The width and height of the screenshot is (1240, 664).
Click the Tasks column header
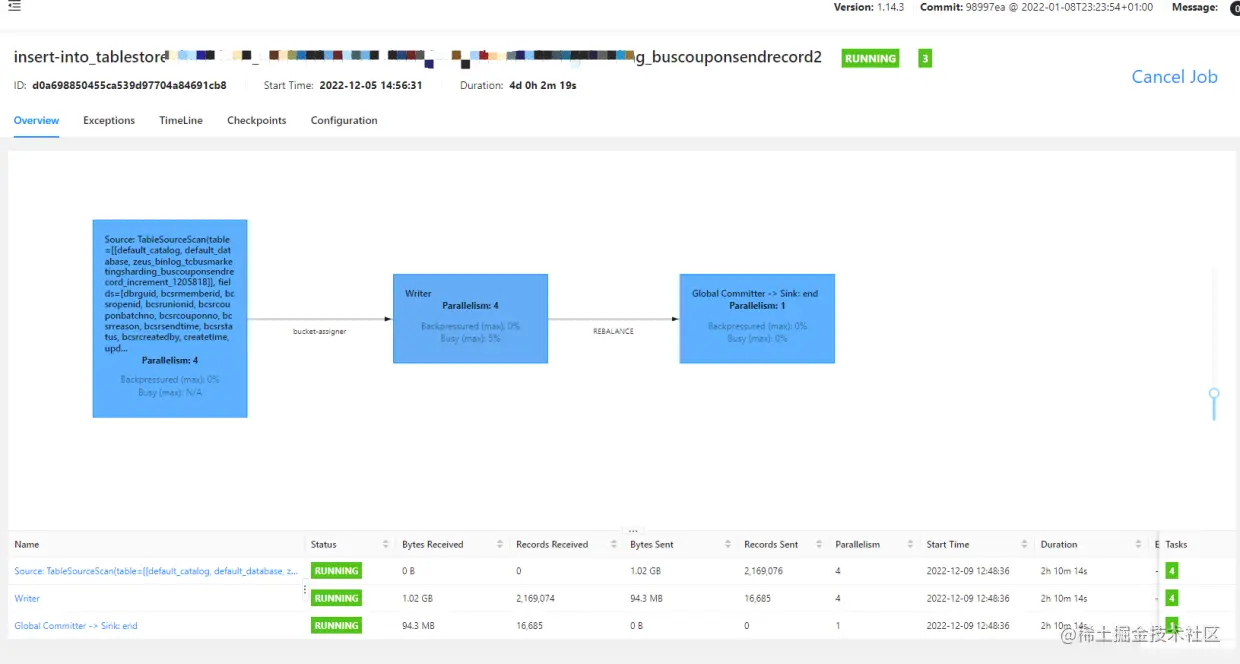1176,544
